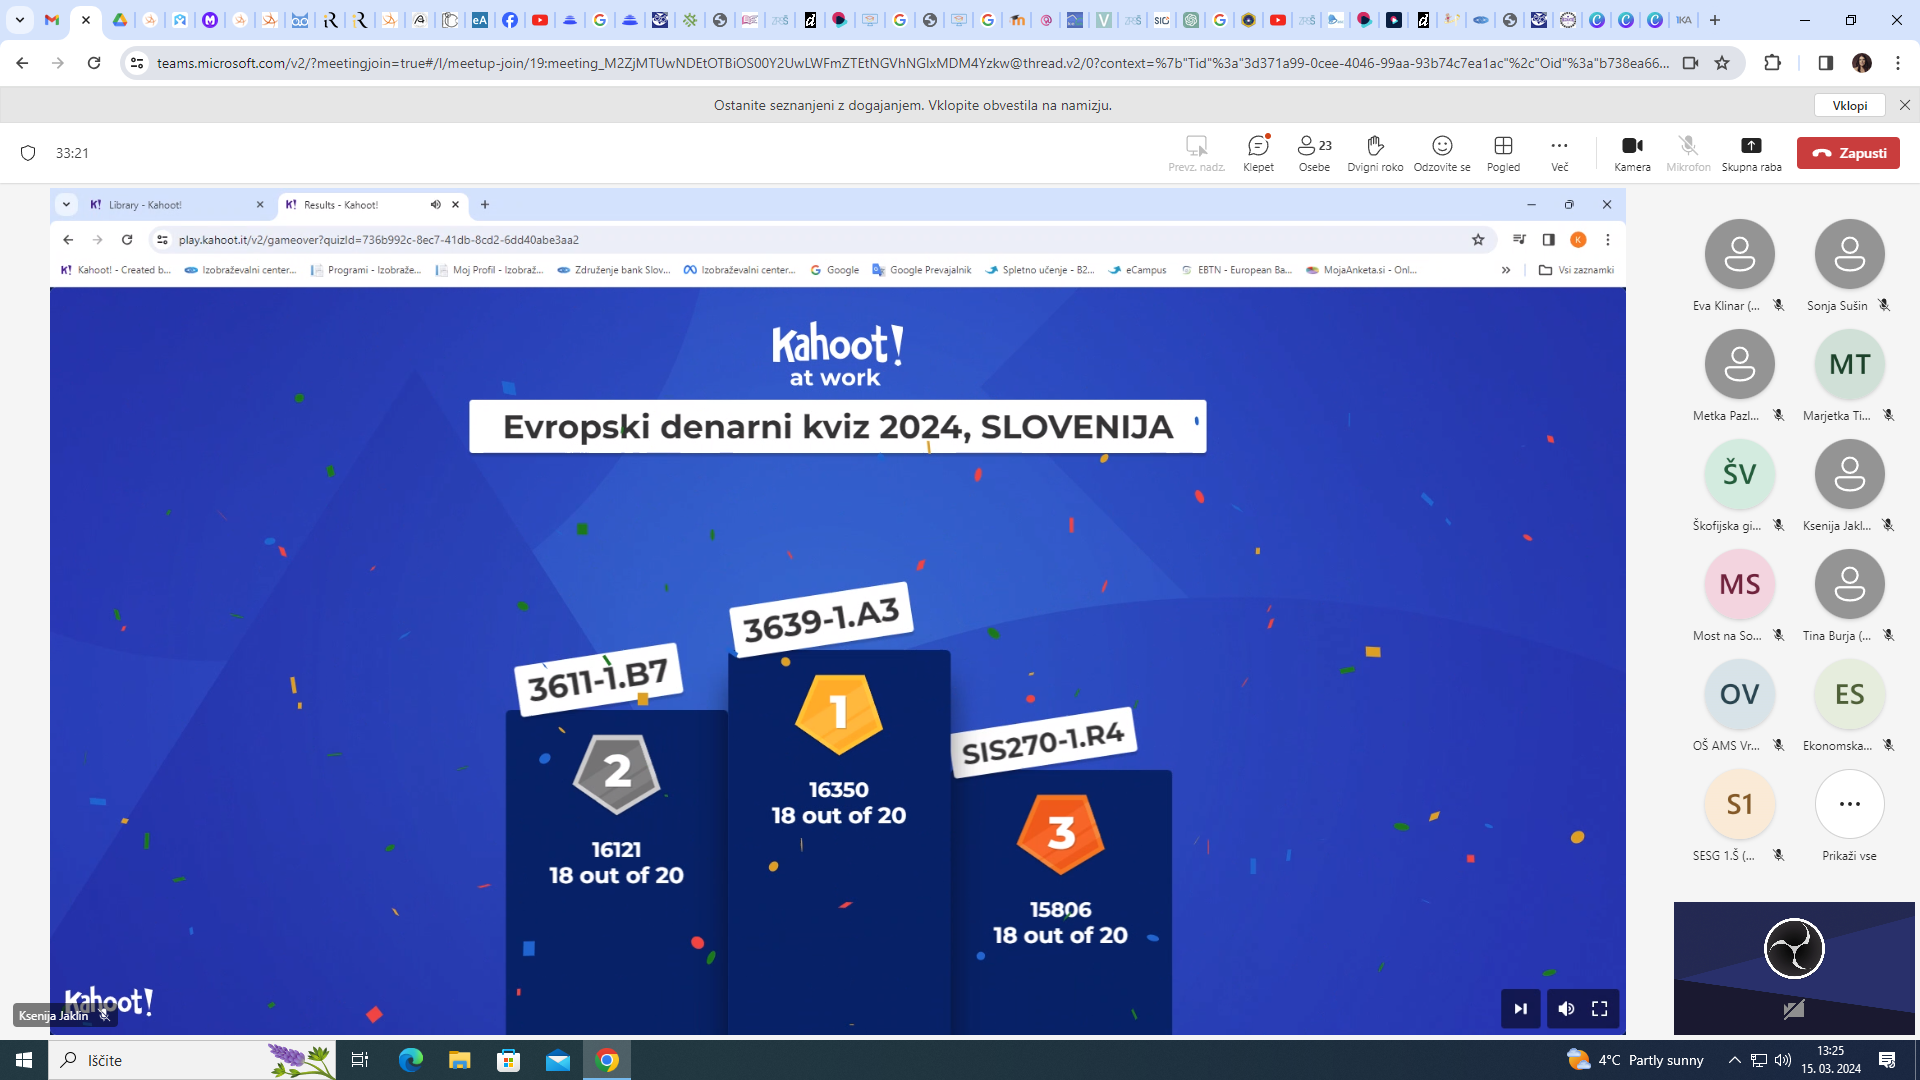Screen dimensions: 1920x1080
Task: Select Eva Klinar participant avatar
Action: click(1739, 254)
